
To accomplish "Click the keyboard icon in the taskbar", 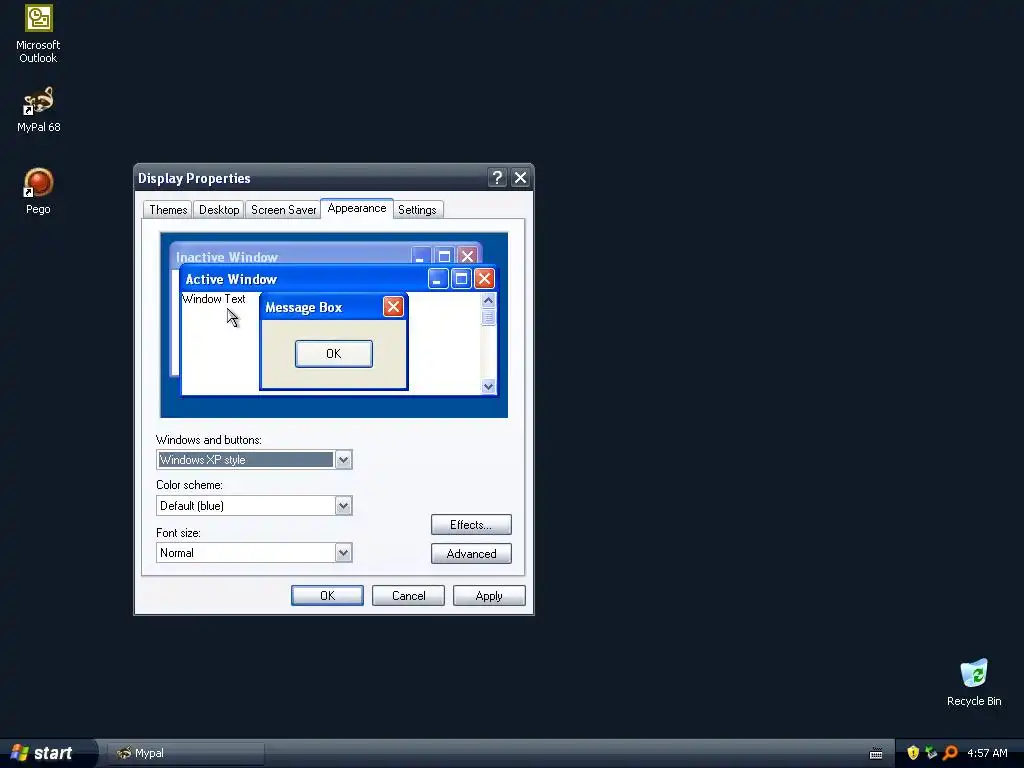I will click(876, 754).
